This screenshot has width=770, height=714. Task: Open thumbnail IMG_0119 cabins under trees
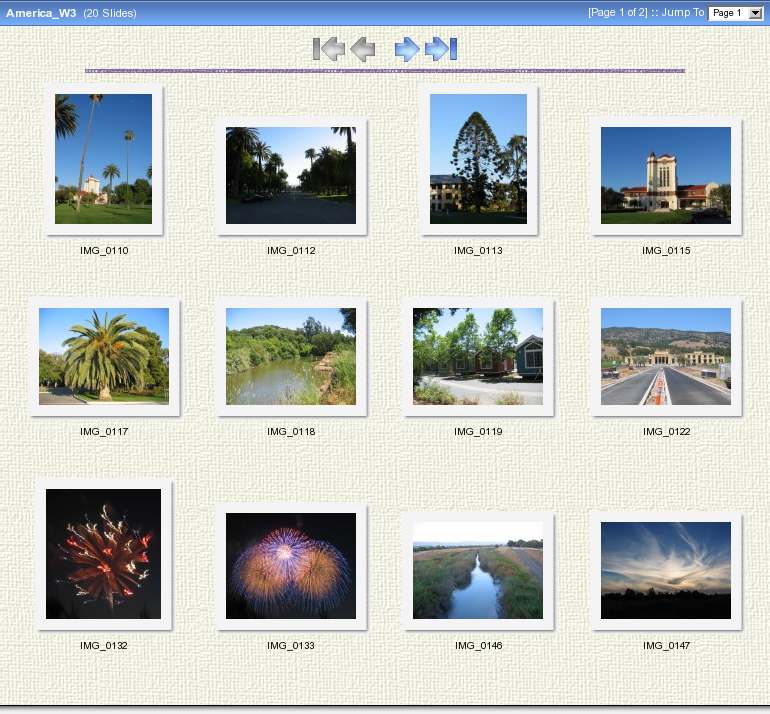(478, 357)
